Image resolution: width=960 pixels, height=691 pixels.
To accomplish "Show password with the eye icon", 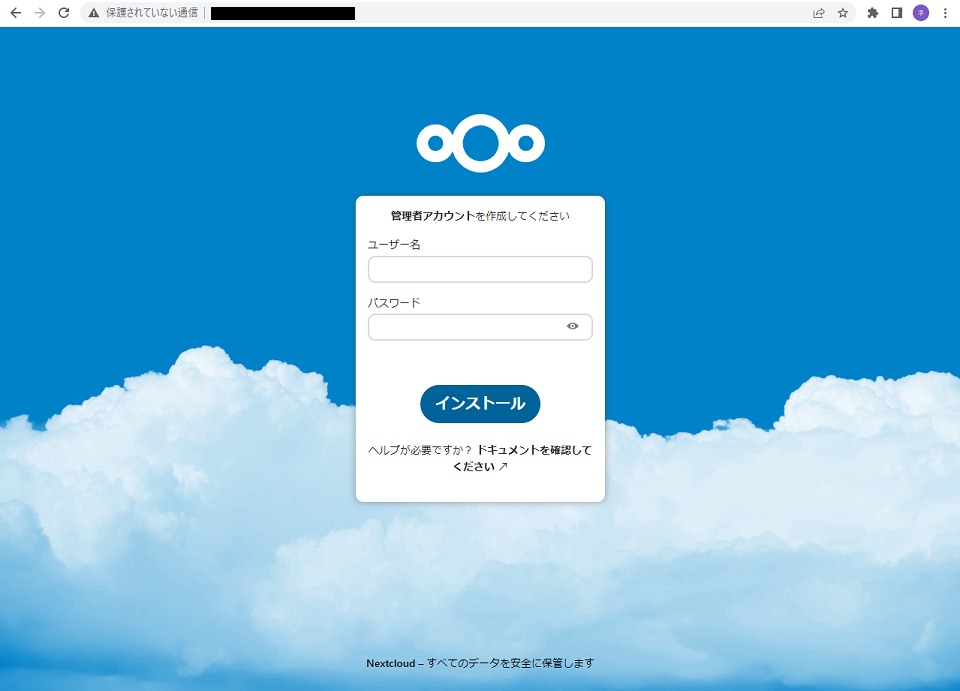I will coord(572,326).
